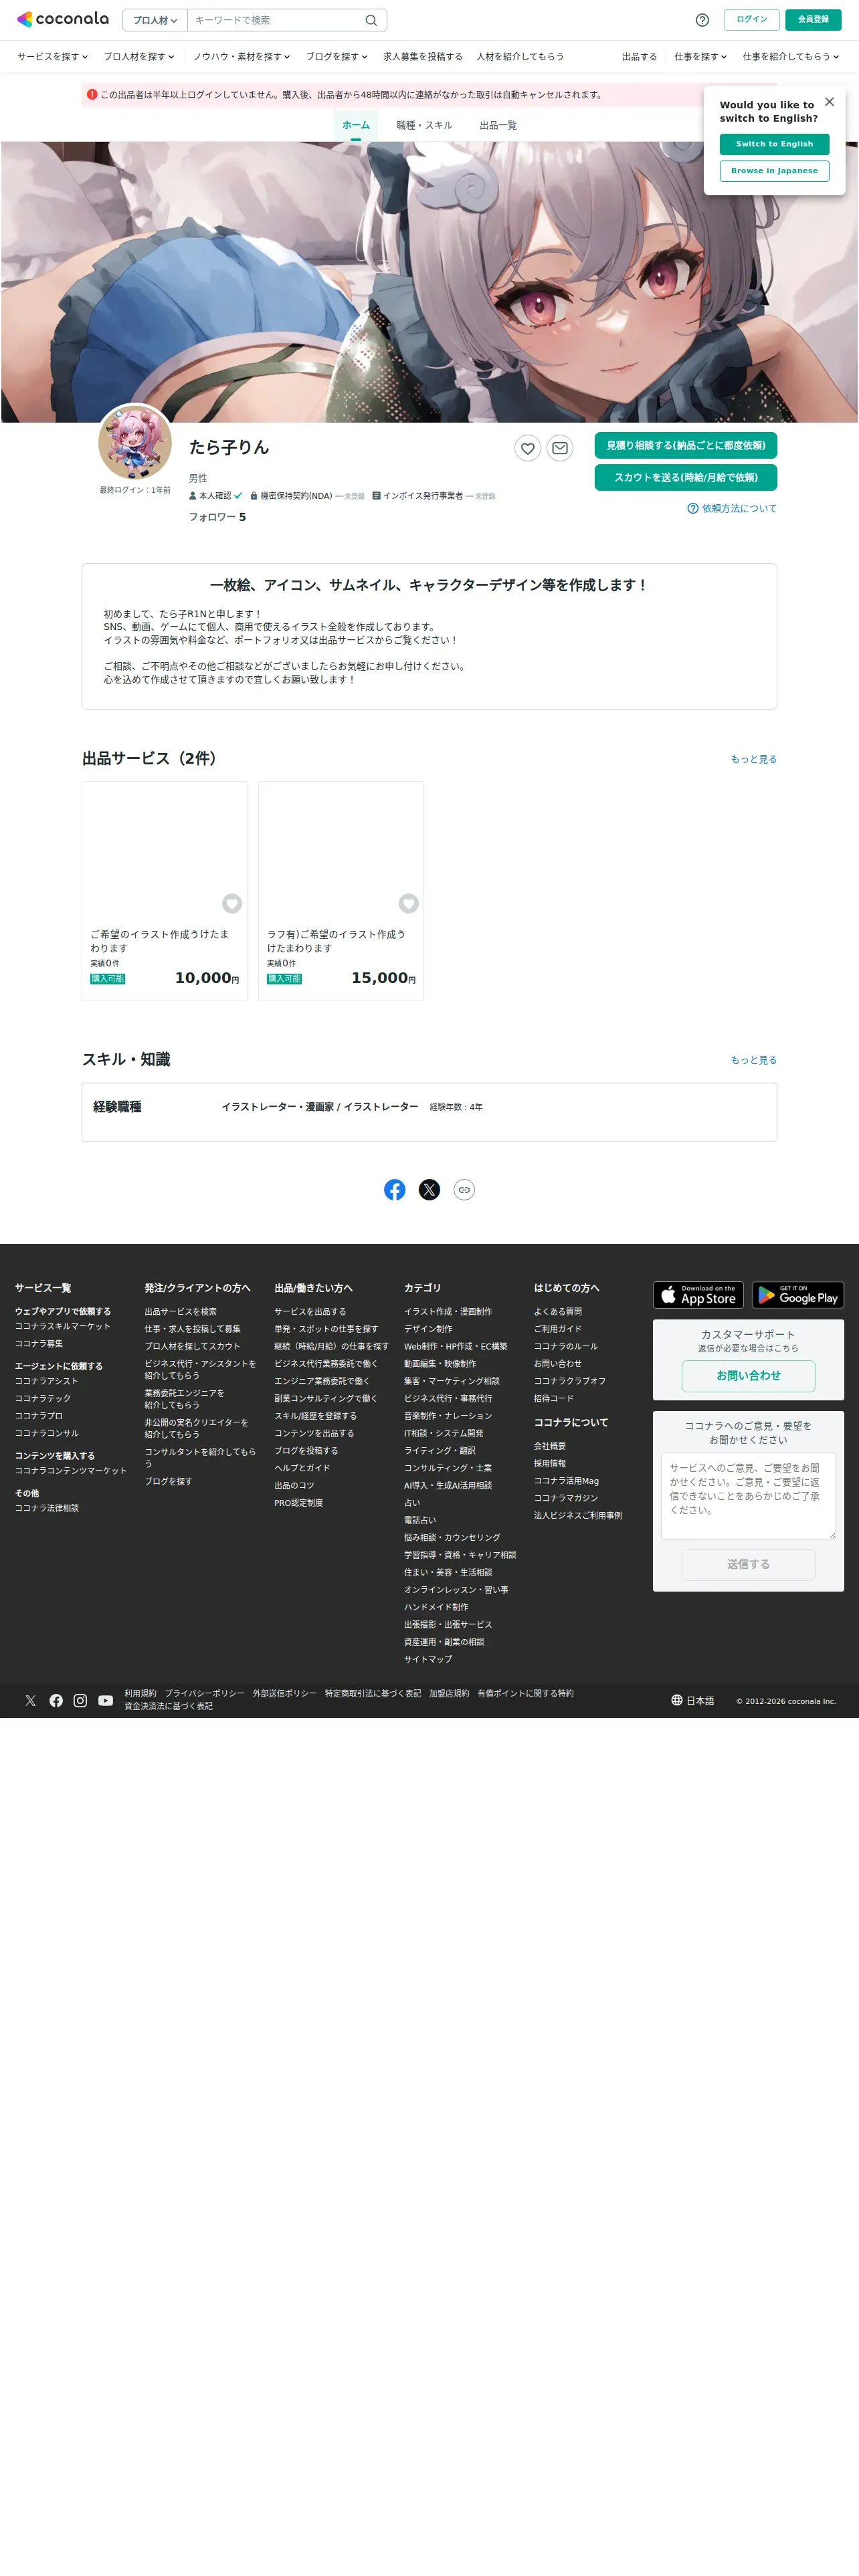Viewport: 859px width, 2576px height.
Task: Open footer link 利用規約
Action: click(x=140, y=1693)
